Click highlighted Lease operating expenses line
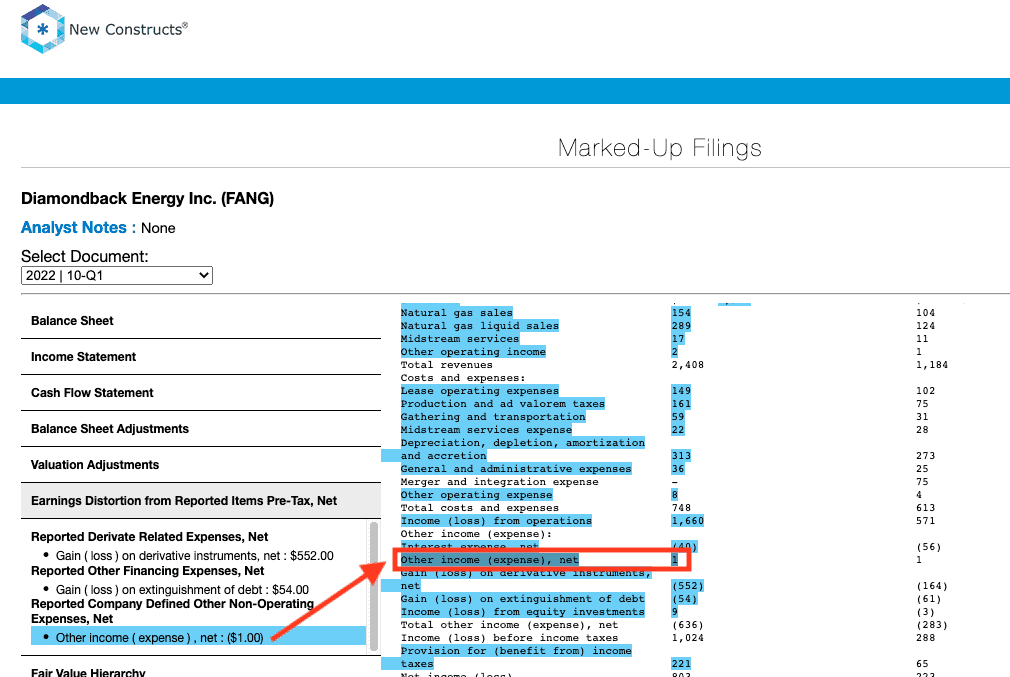1010x677 pixels. coord(480,391)
